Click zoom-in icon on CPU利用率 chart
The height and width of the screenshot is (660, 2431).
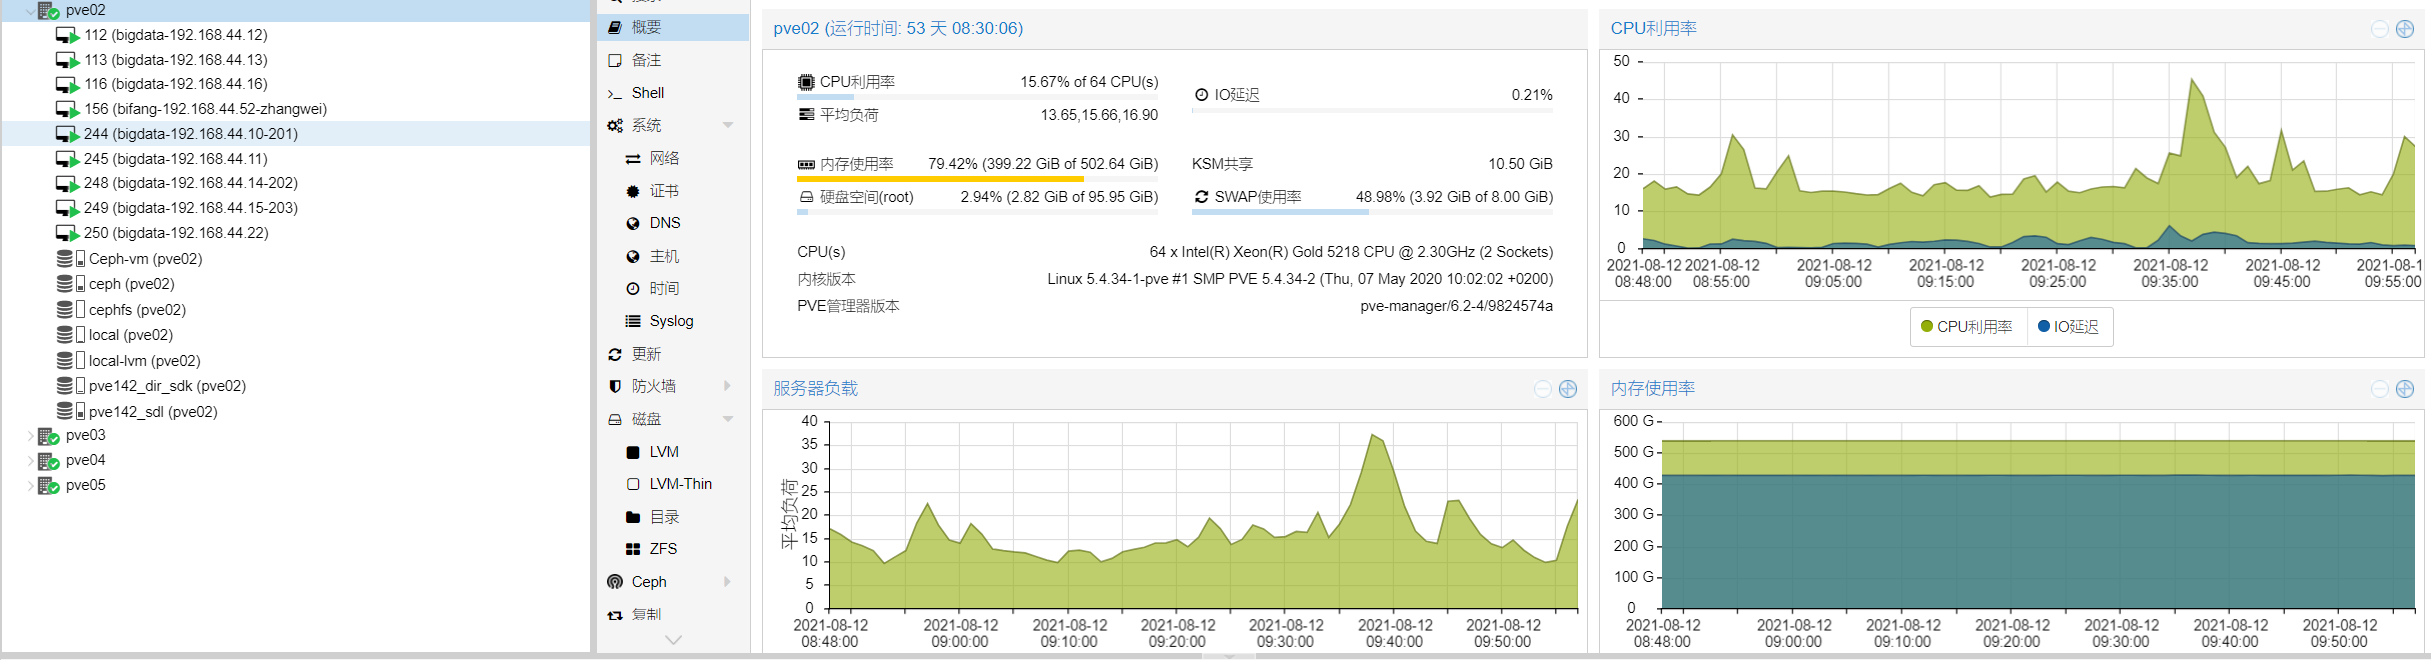tap(2405, 29)
